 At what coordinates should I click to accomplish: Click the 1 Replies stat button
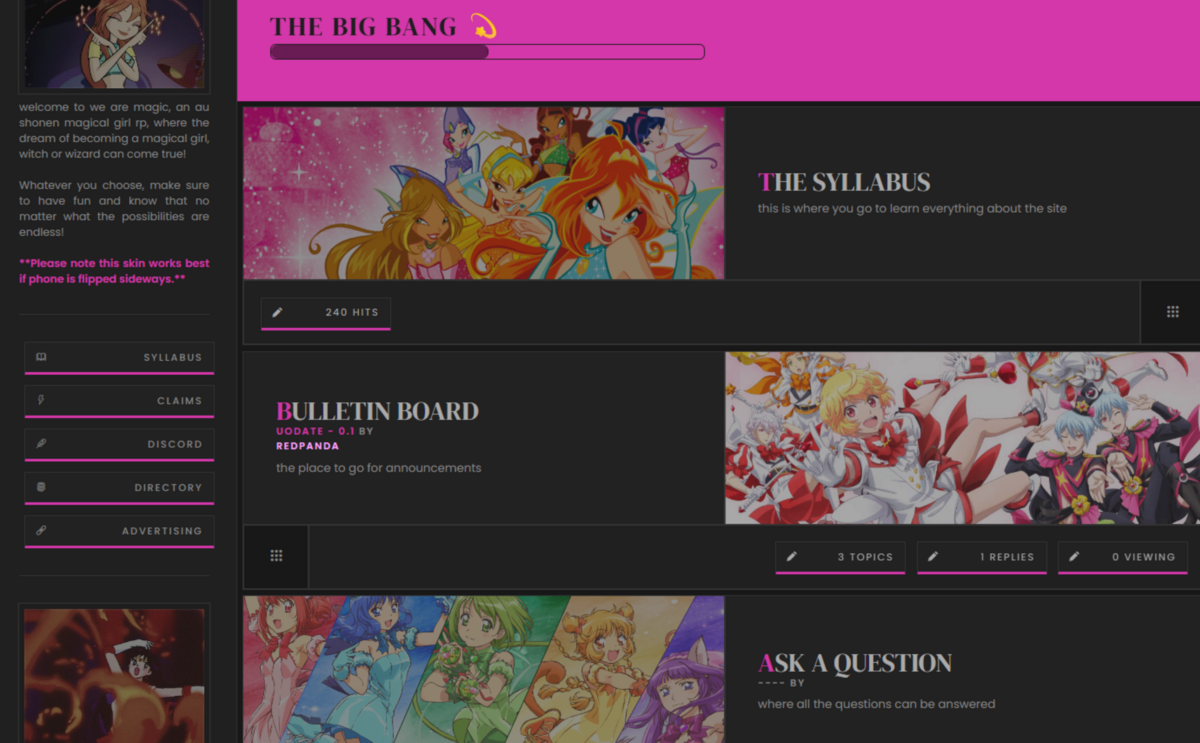click(982, 557)
